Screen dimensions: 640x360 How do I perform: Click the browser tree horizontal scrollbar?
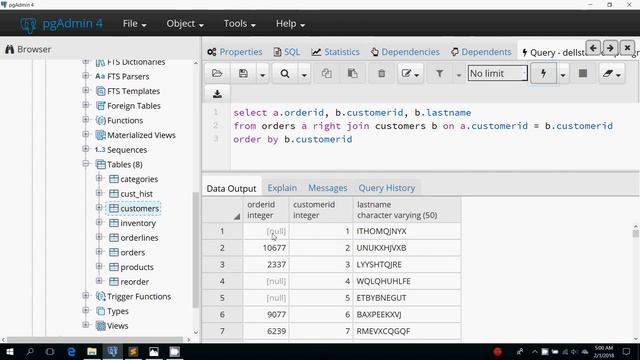(95, 340)
